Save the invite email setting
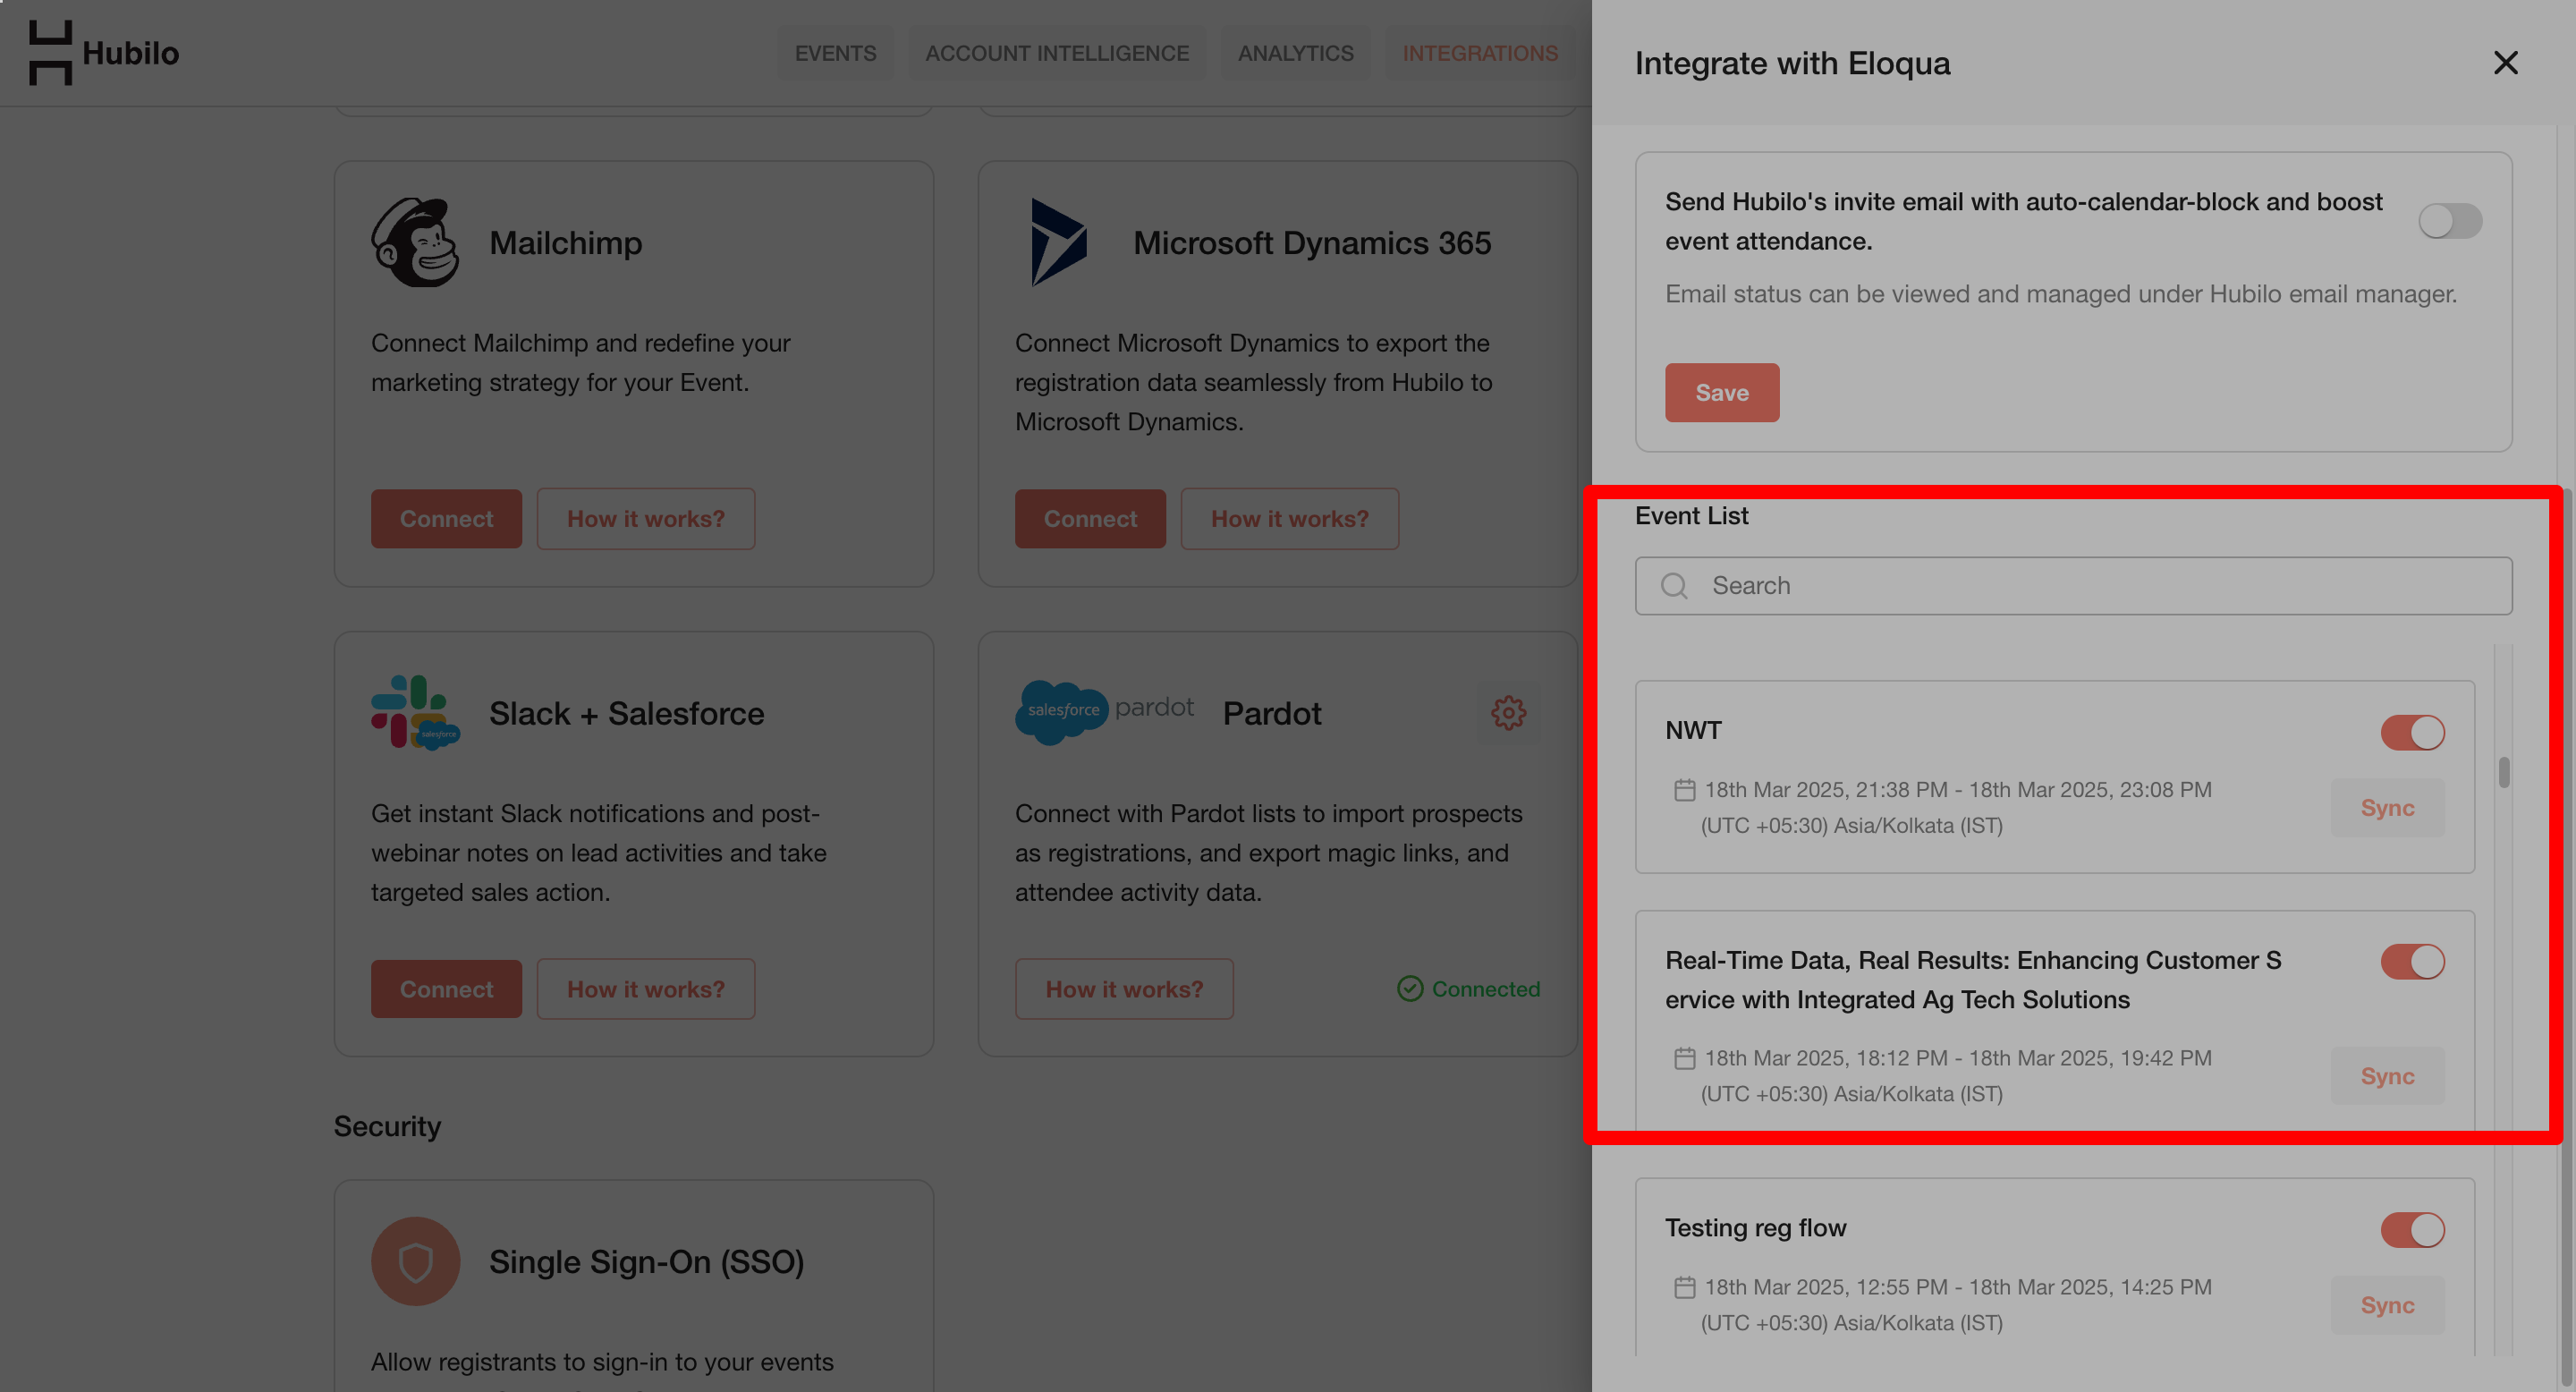 [x=1722, y=392]
